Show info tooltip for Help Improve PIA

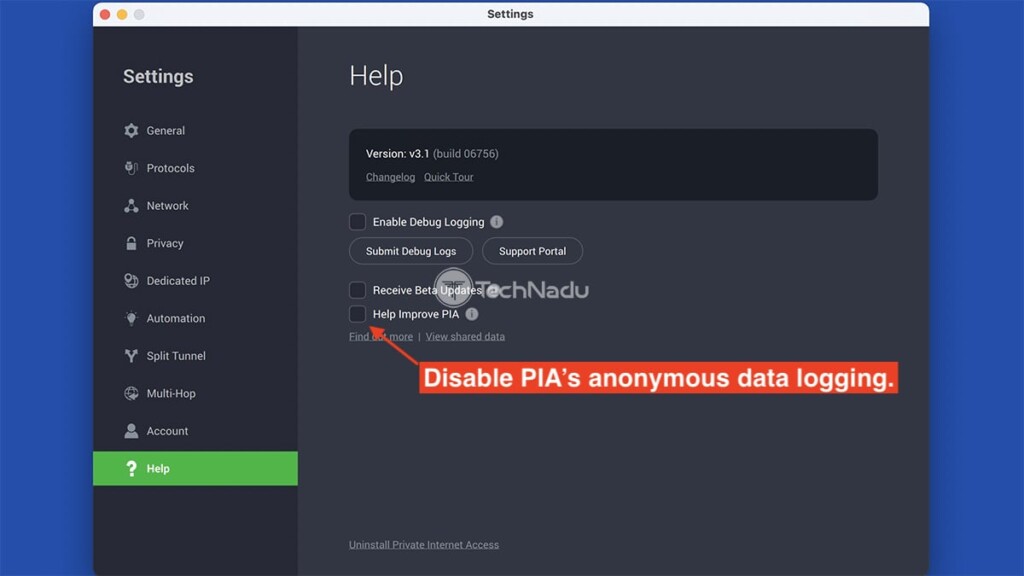click(472, 314)
